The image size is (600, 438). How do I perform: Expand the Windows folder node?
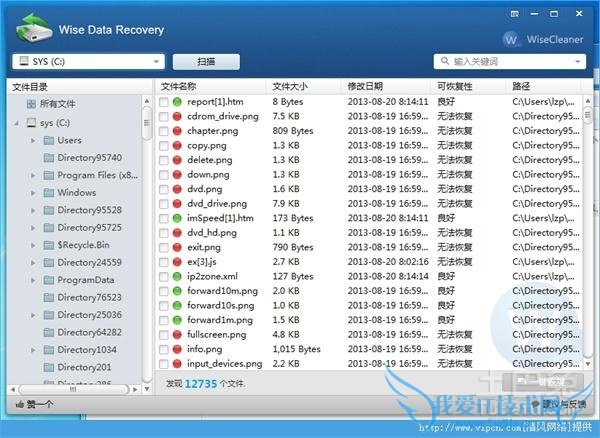click(x=33, y=193)
